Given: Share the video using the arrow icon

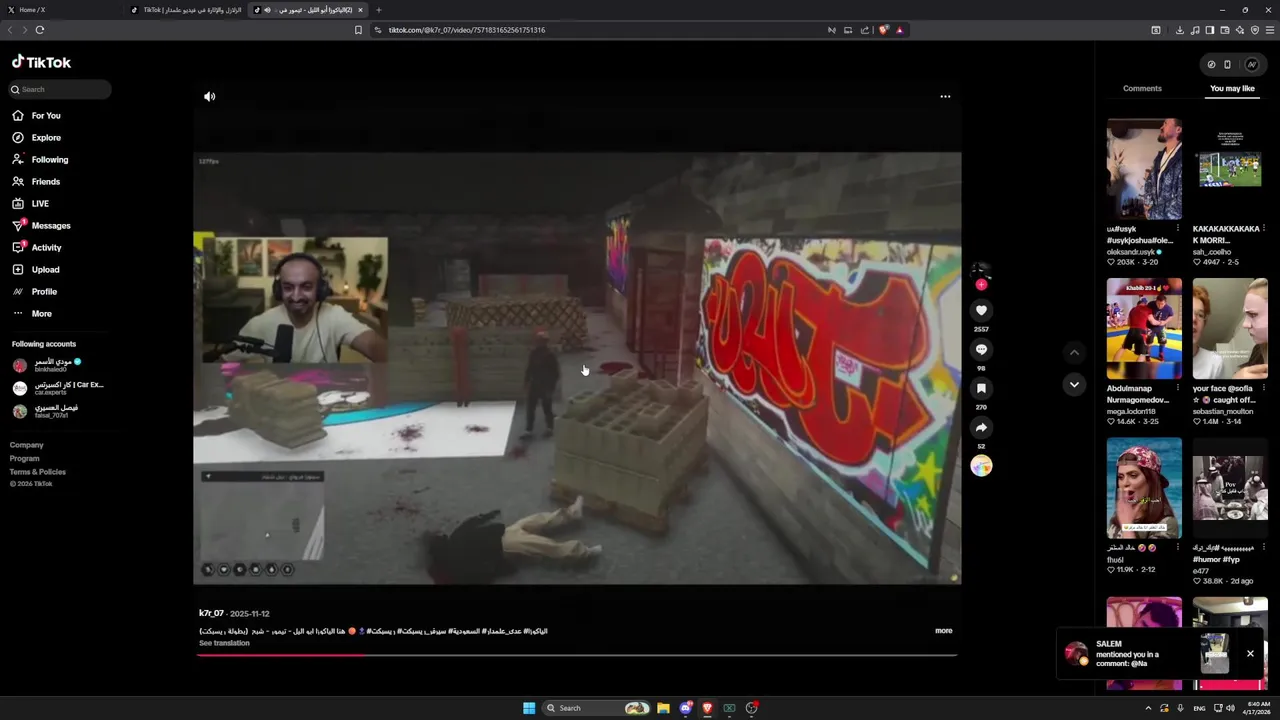Looking at the screenshot, I should click(x=981, y=427).
